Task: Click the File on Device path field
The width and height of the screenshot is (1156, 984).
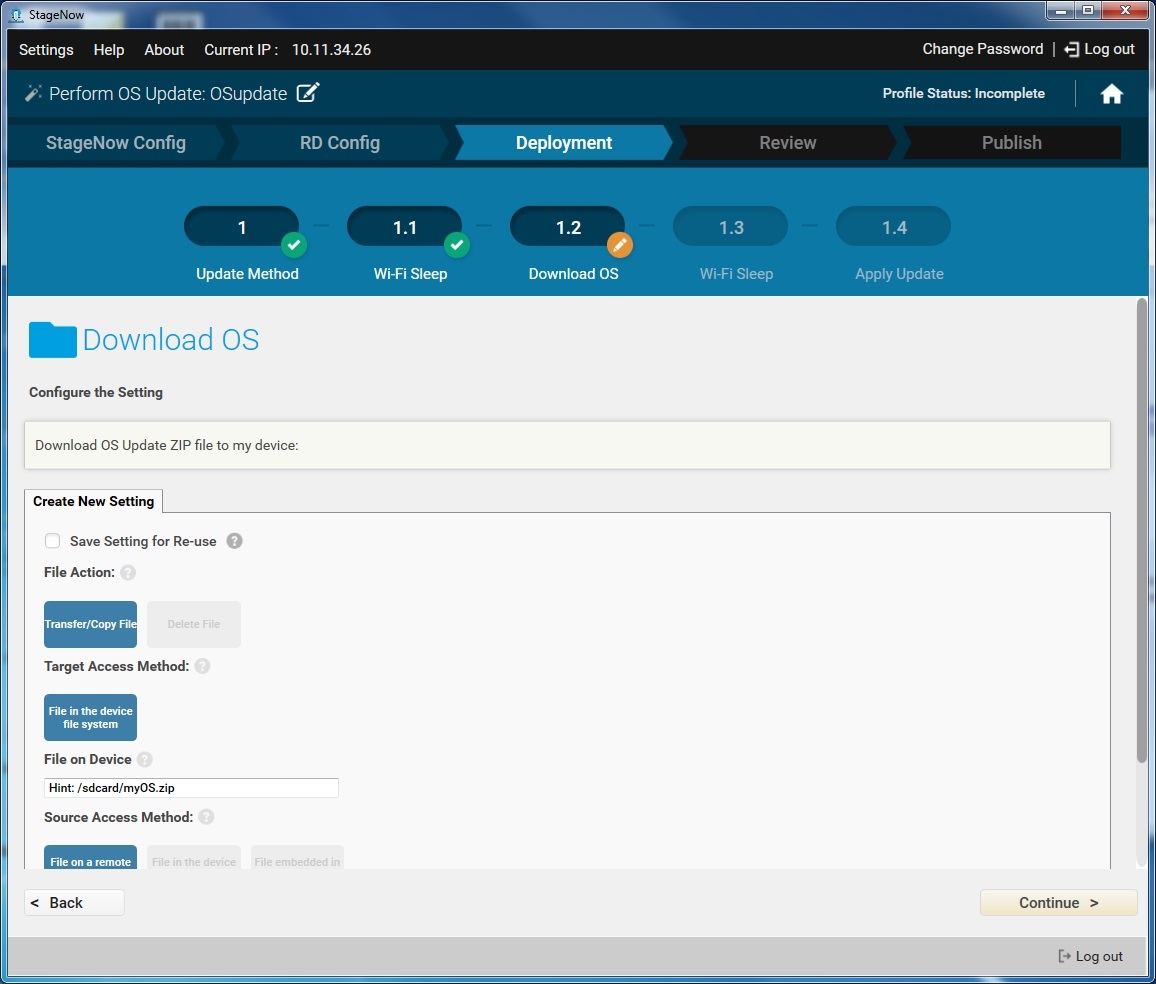Action: tap(191, 788)
